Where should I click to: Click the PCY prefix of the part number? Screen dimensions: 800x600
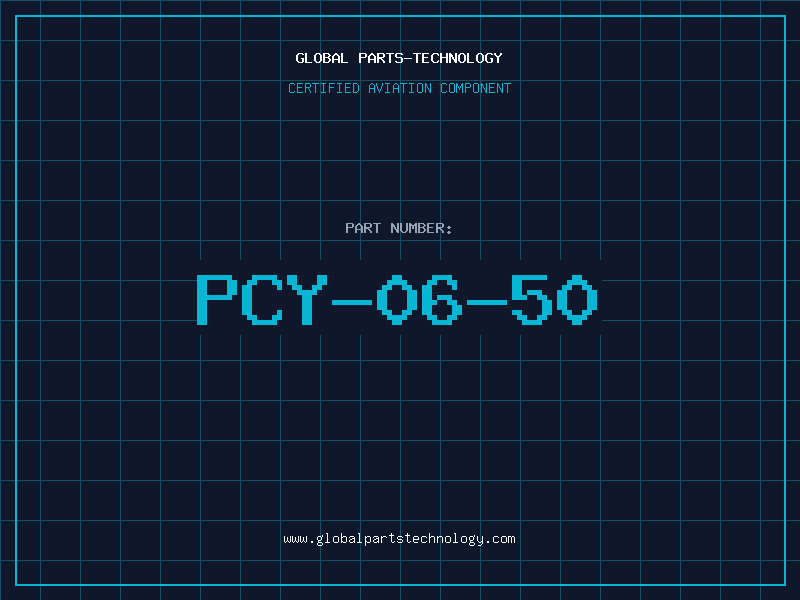click(262, 299)
